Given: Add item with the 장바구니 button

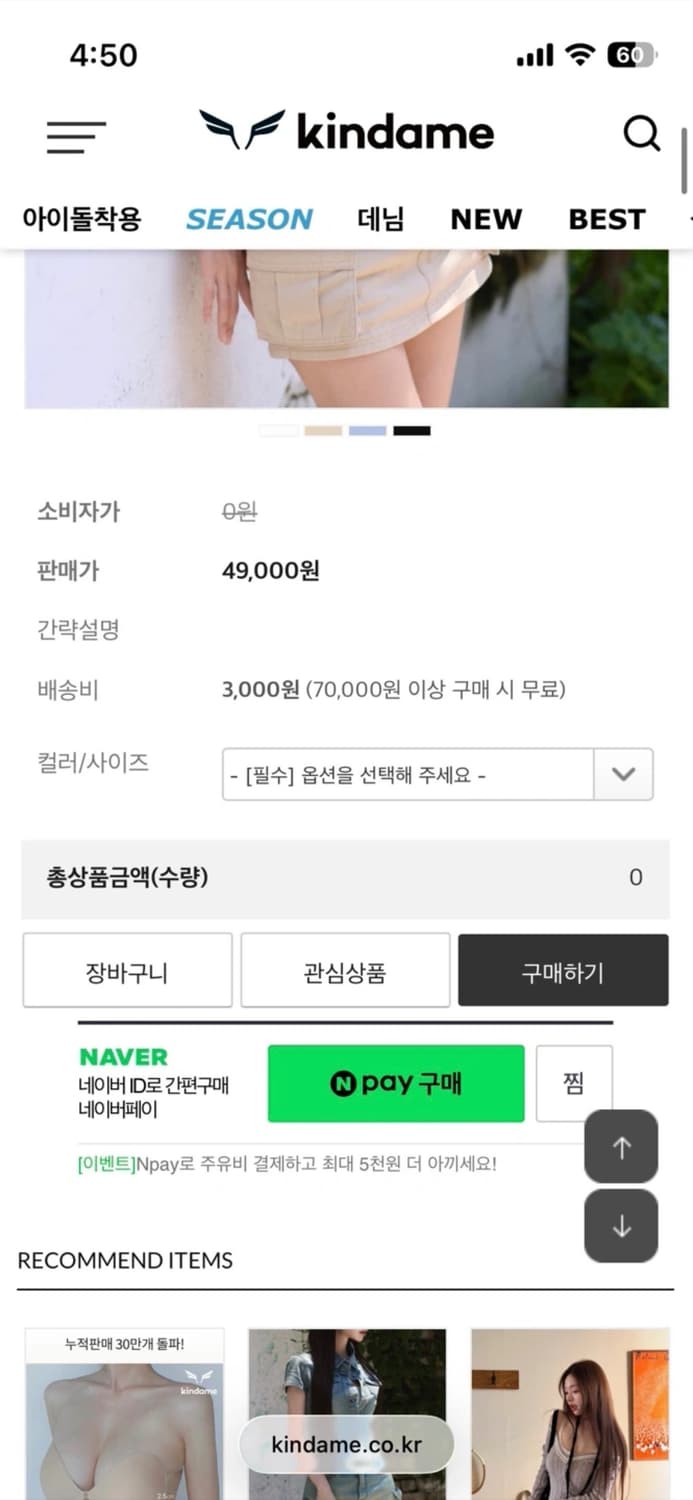Looking at the screenshot, I should 127,970.
